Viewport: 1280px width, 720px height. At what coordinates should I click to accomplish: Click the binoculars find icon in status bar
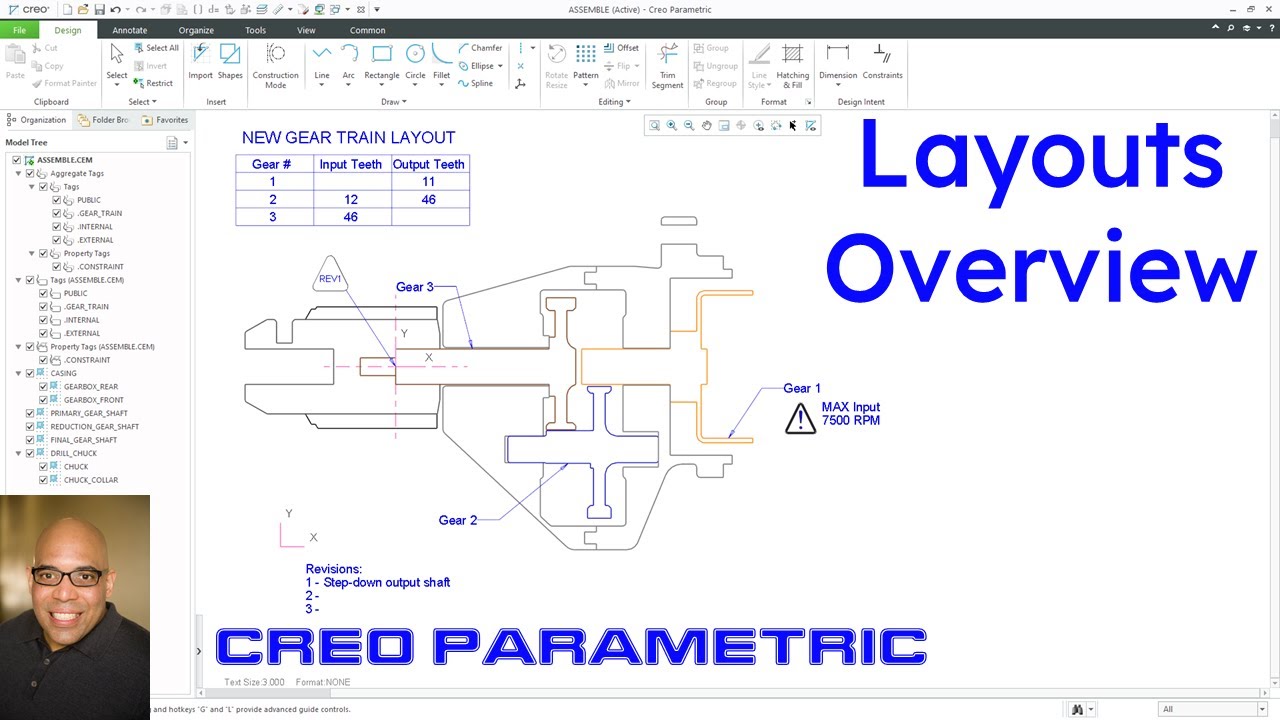(1078, 709)
